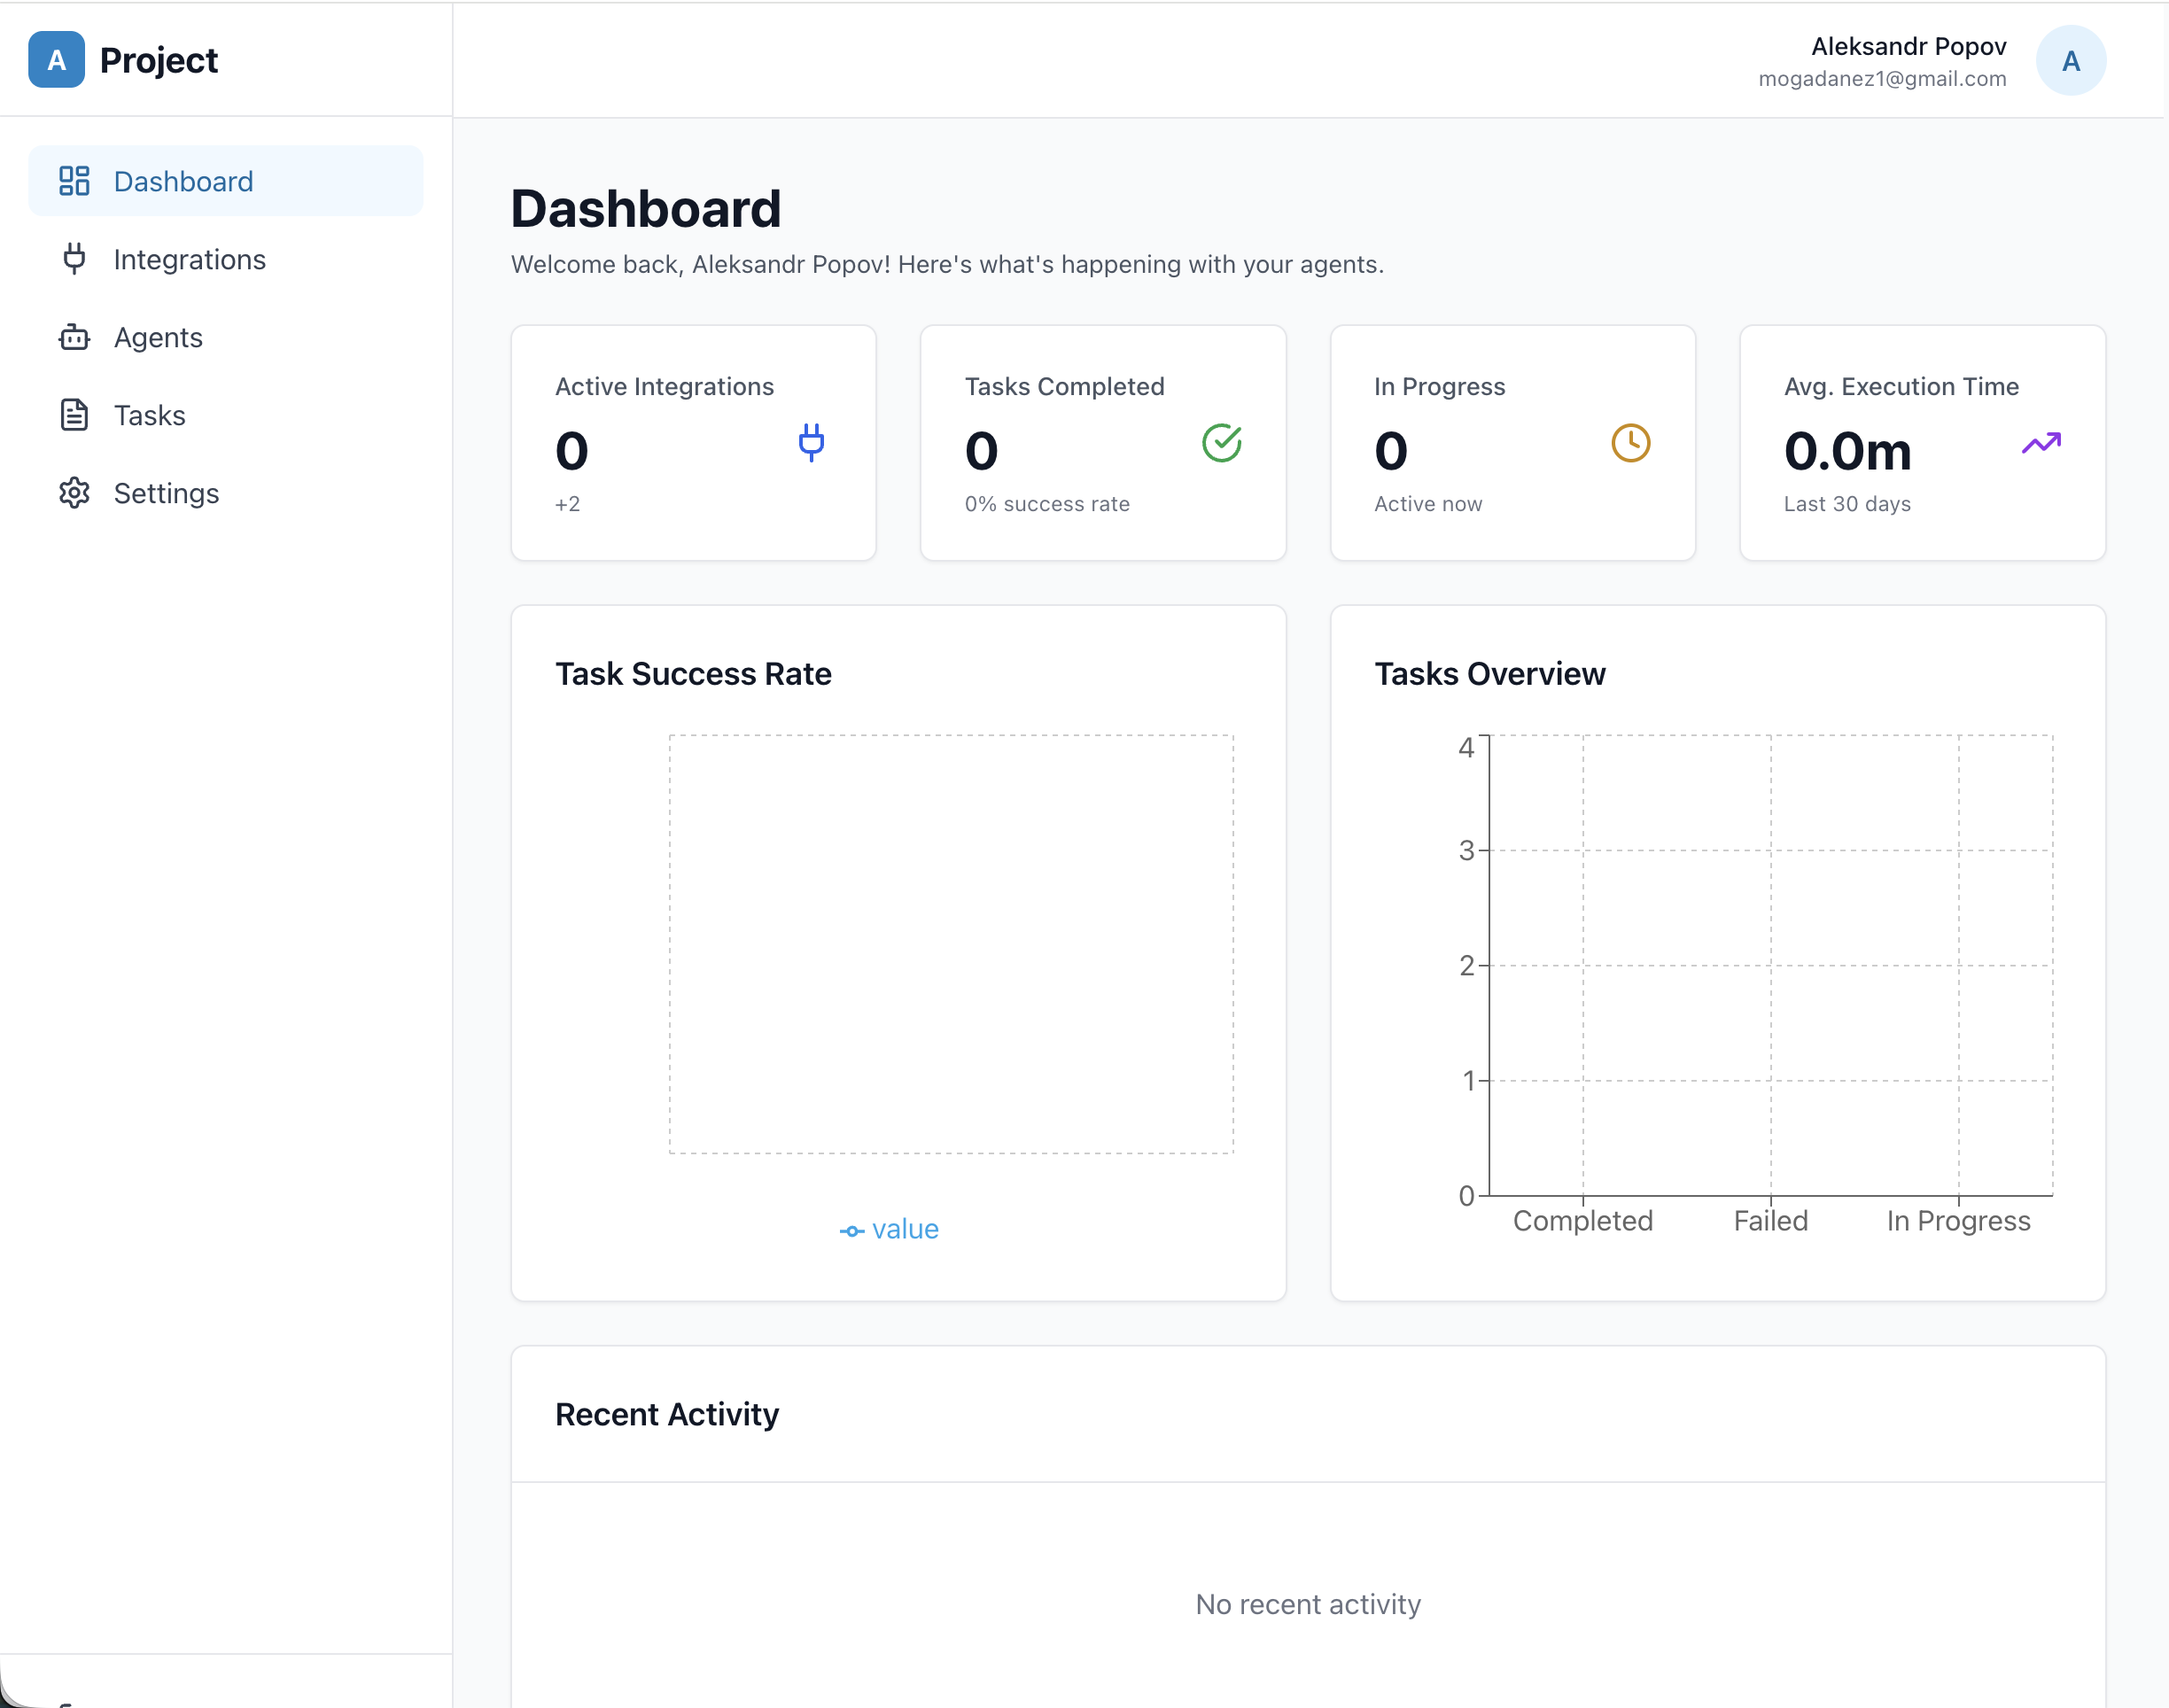Click the blue plug icon on Active Integrations card
The height and width of the screenshot is (1708, 2169).
tap(811, 442)
